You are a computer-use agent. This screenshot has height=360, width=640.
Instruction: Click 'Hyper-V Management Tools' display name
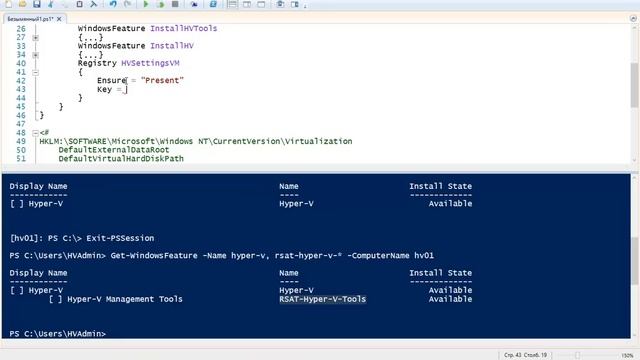pyautogui.click(x=124, y=299)
